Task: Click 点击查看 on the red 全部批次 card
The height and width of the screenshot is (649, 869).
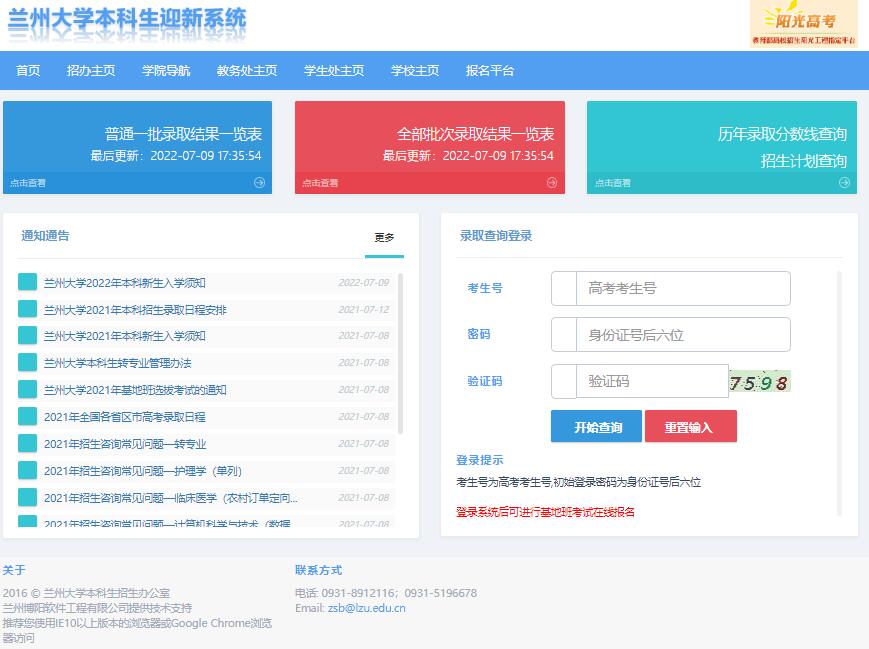Action: 320,183
